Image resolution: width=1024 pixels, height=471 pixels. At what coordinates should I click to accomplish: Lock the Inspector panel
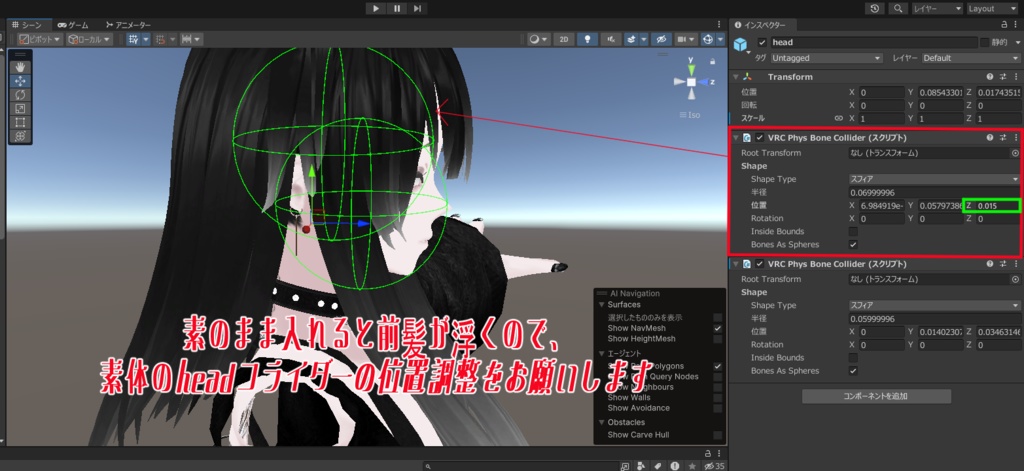[1004, 25]
